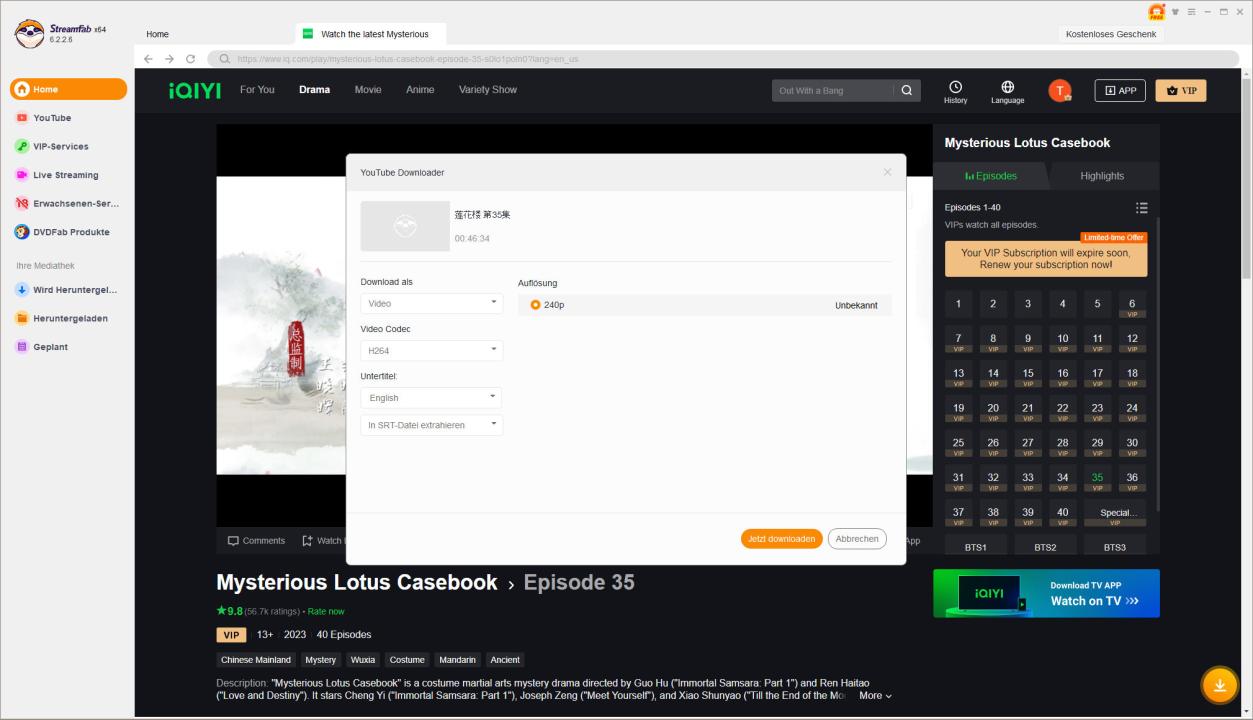1253x720 pixels.
Task: Open the Video Codec H264 dropdown
Action: coord(431,350)
